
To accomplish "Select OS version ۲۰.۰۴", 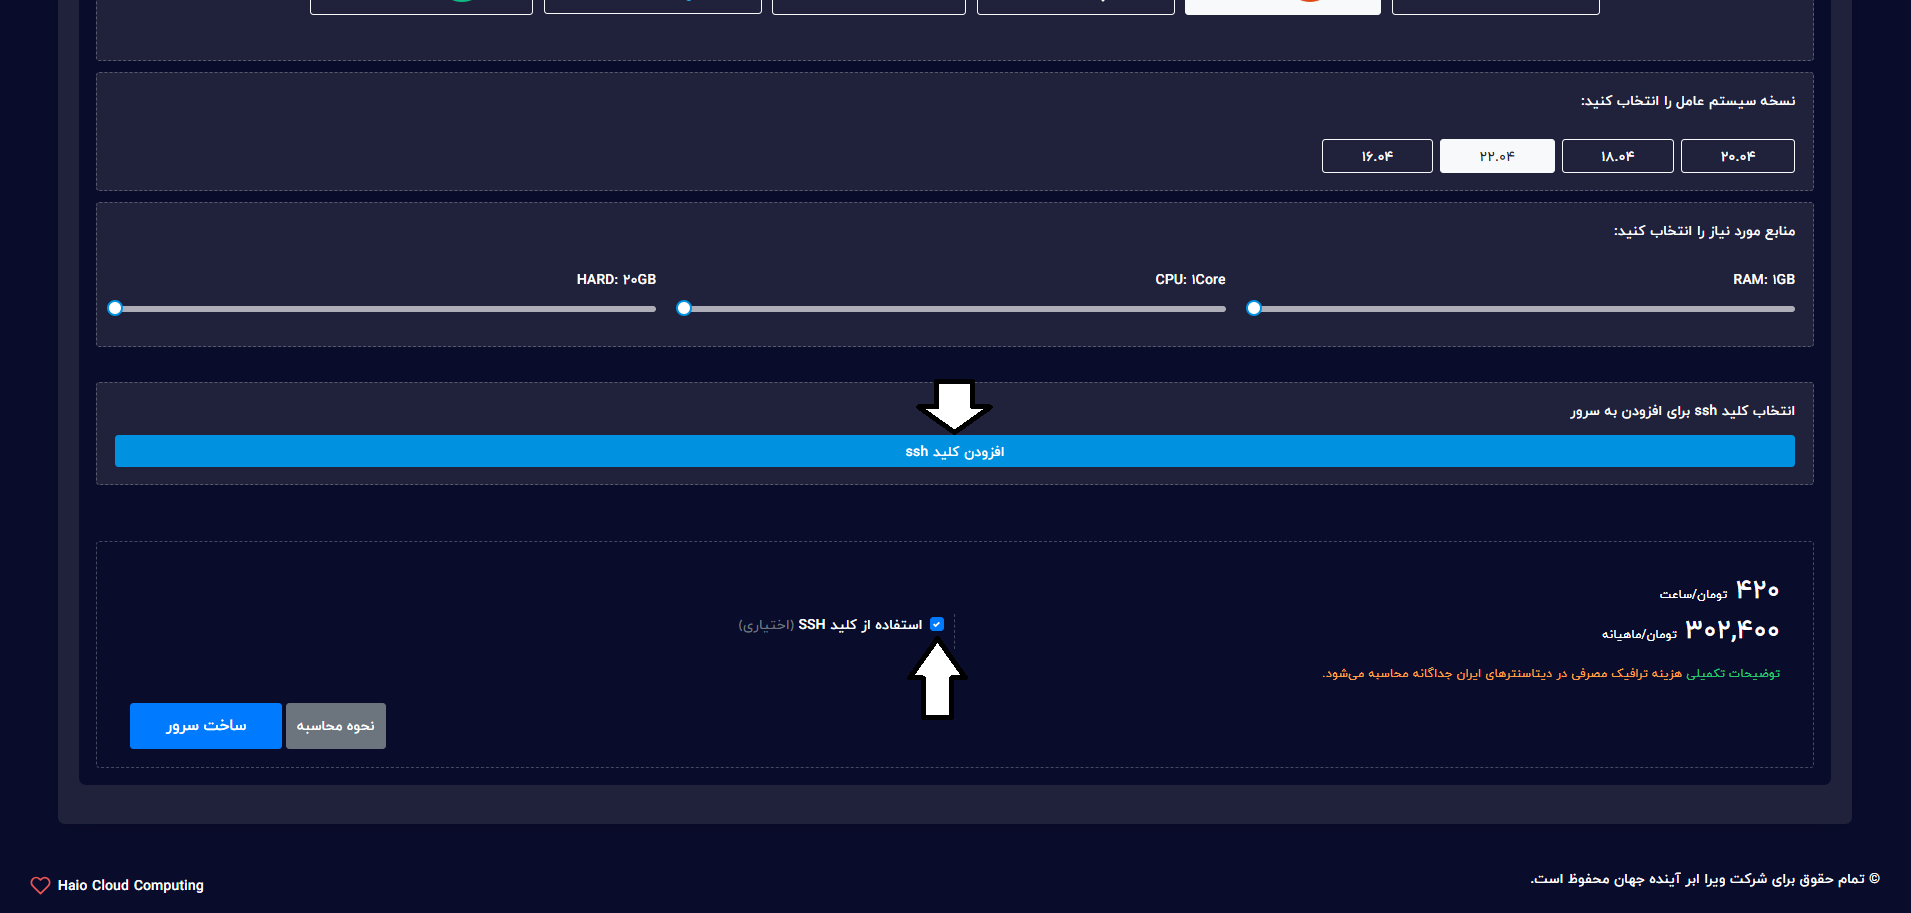I will tap(1738, 156).
